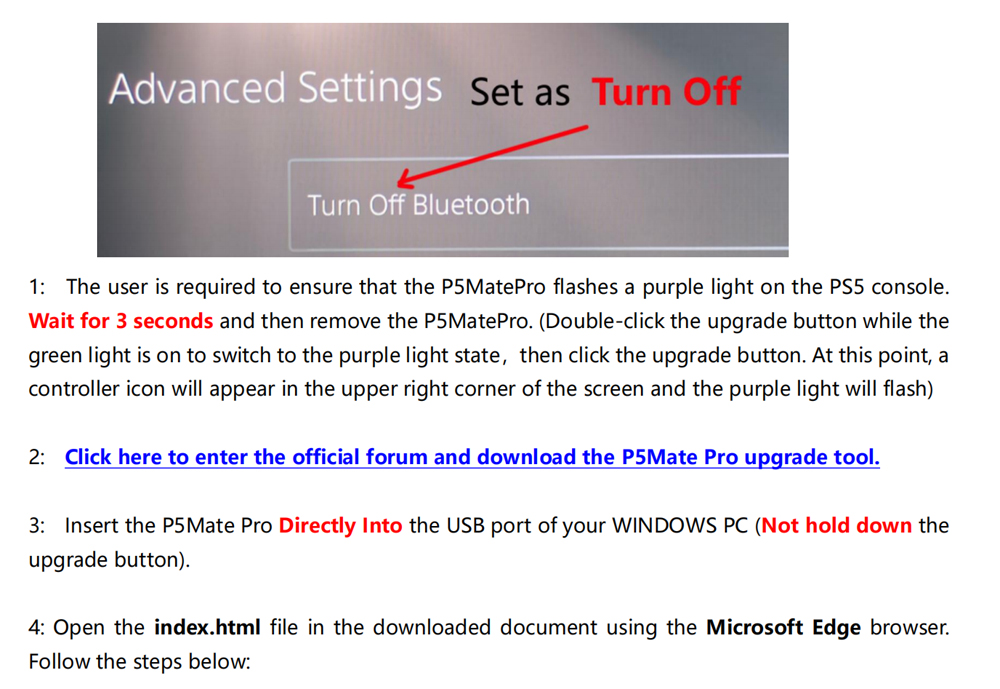Click the step number "2:" marker

point(37,457)
